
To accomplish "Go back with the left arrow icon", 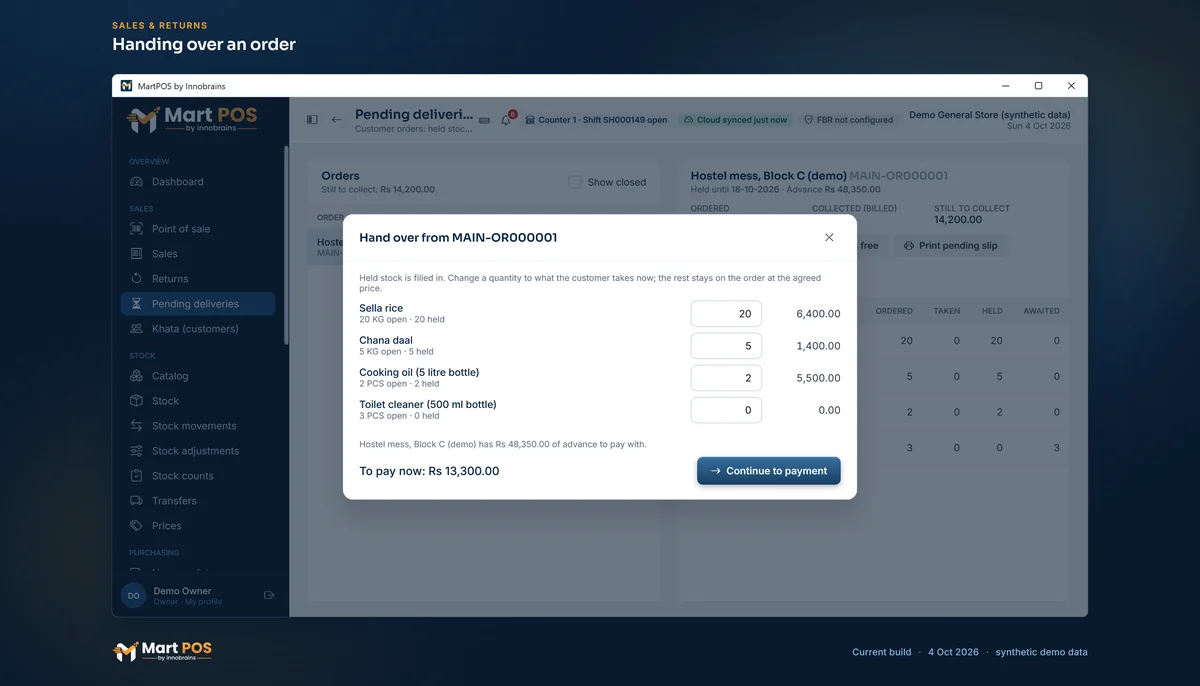I will pos(336,120).
